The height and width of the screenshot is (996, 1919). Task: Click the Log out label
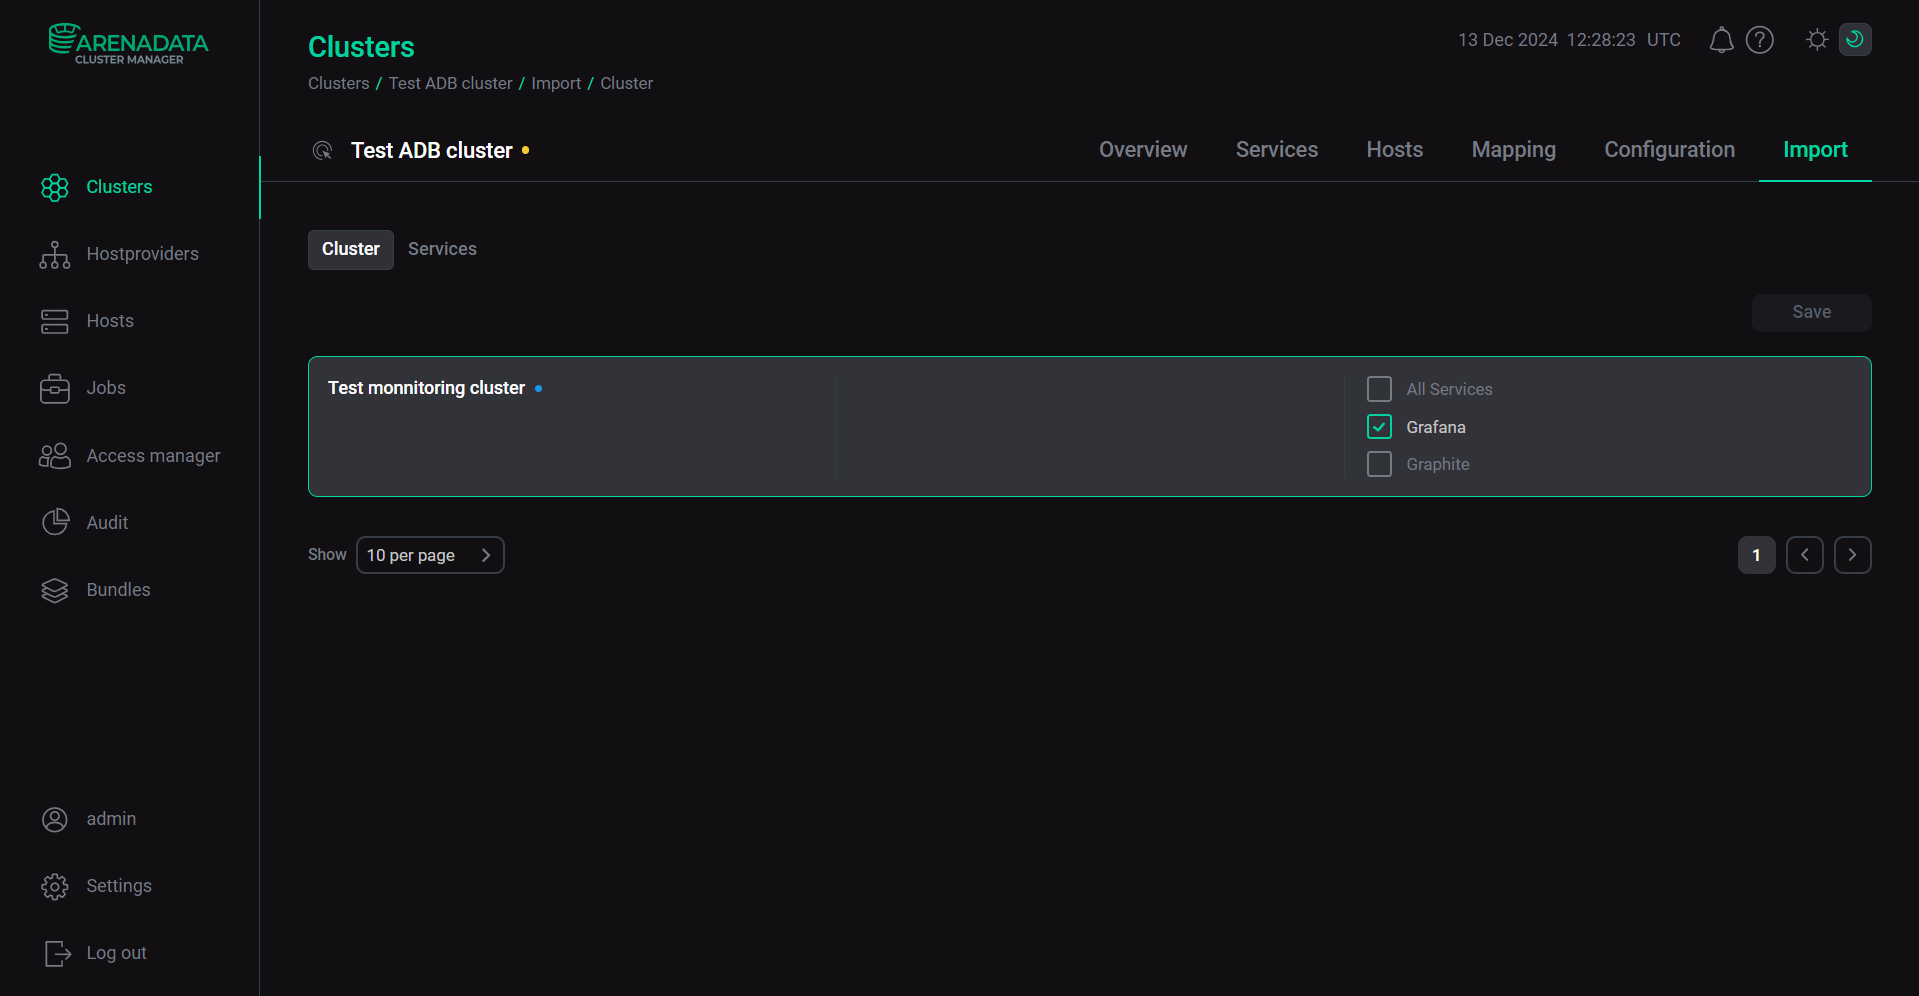coord(116,953)
